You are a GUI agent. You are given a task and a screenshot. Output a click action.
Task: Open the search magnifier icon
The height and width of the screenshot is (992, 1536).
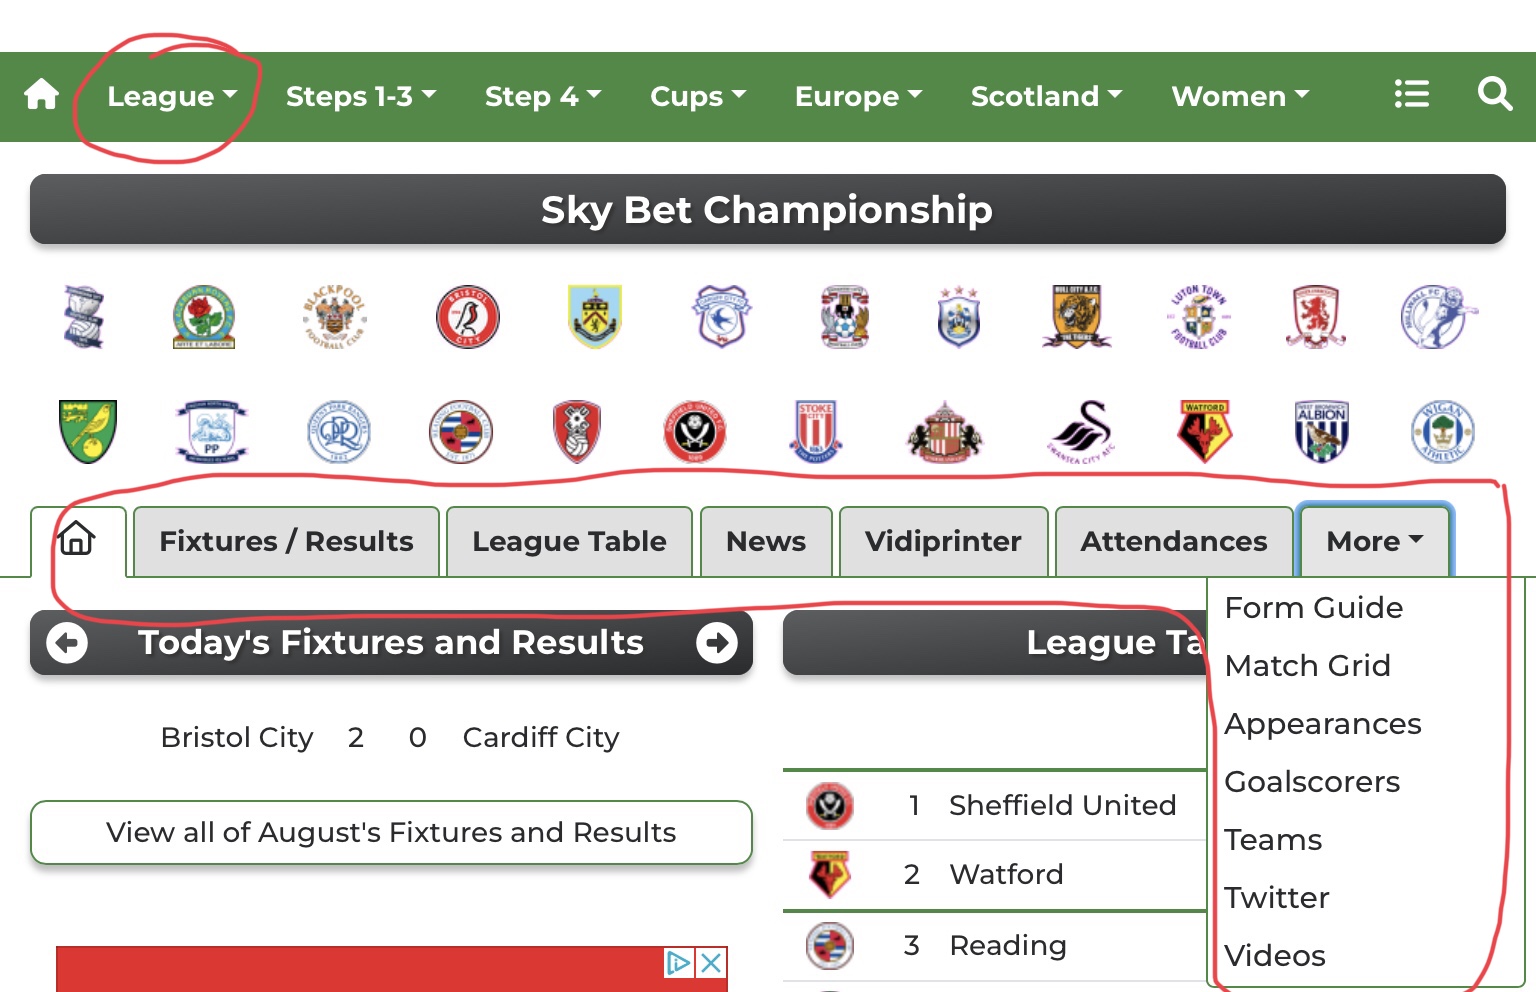point(1494,94)
